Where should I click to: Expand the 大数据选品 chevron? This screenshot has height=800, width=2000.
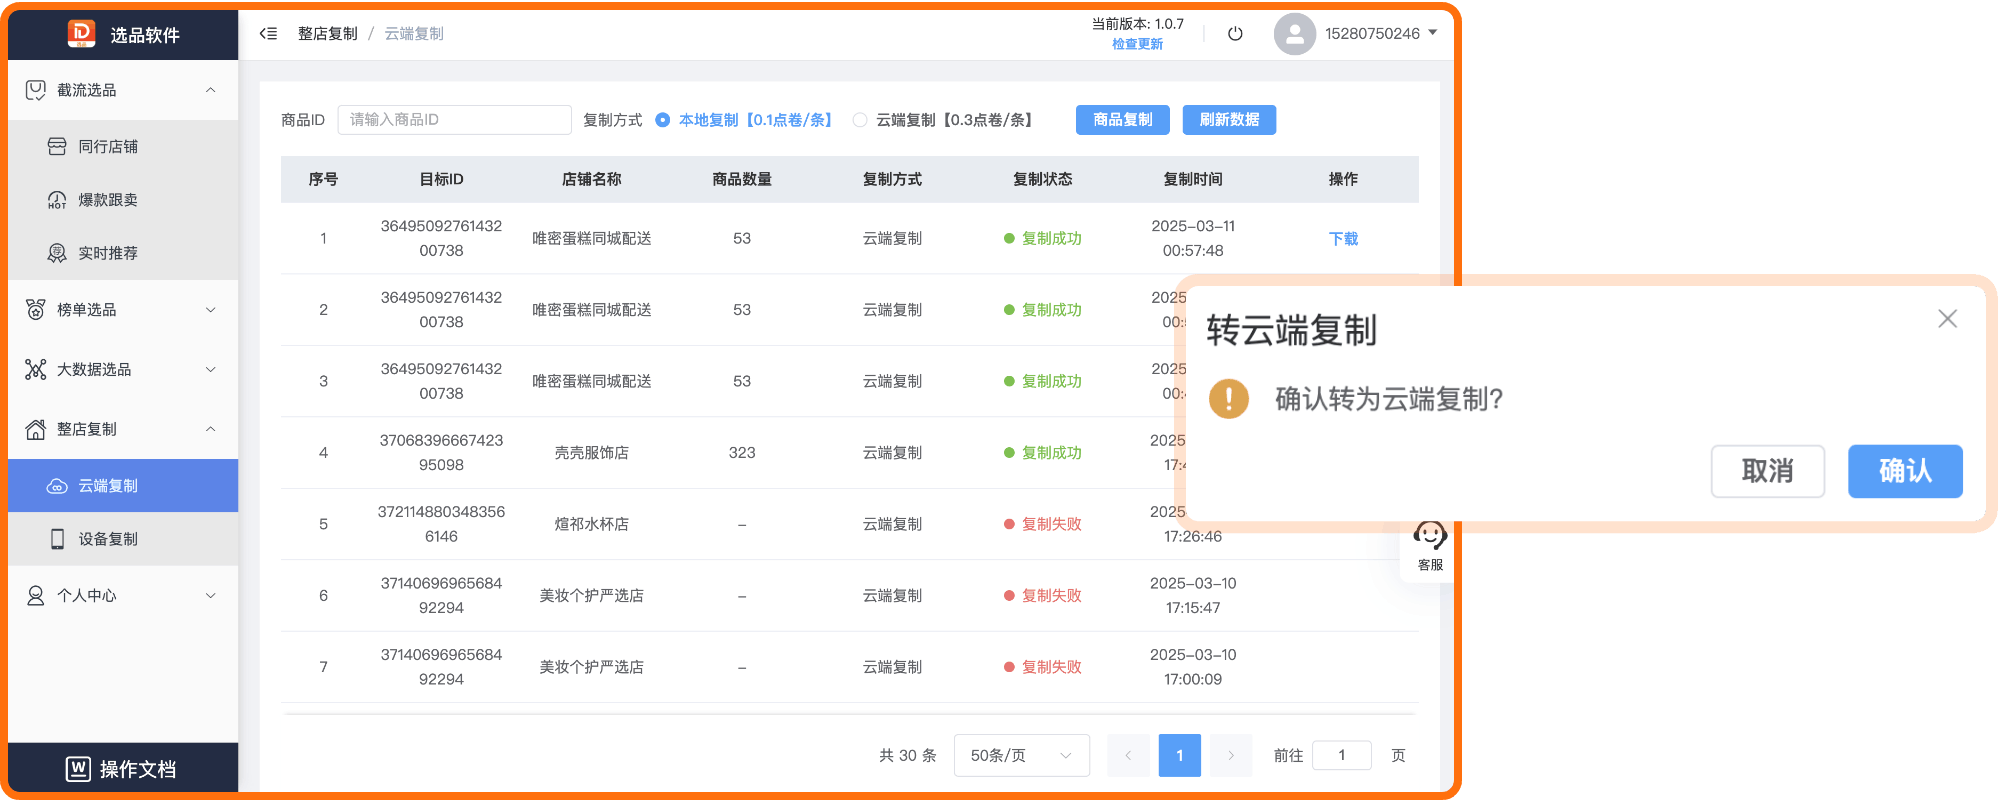pyautogui.click(x=210, y=369)
